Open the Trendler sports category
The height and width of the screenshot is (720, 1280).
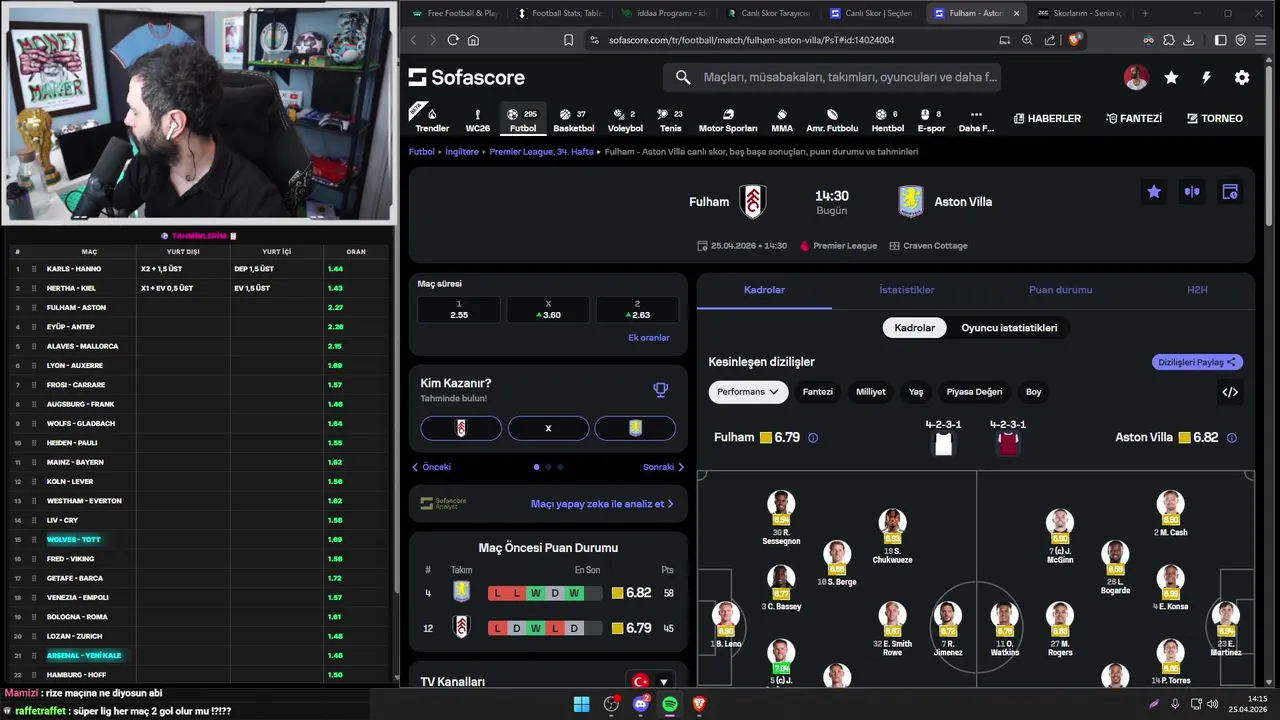tap(432, 120)
